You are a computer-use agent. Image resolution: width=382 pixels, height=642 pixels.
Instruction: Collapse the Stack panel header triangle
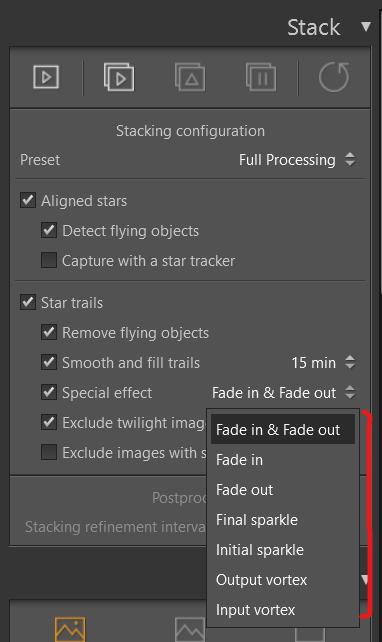[366, 27]
